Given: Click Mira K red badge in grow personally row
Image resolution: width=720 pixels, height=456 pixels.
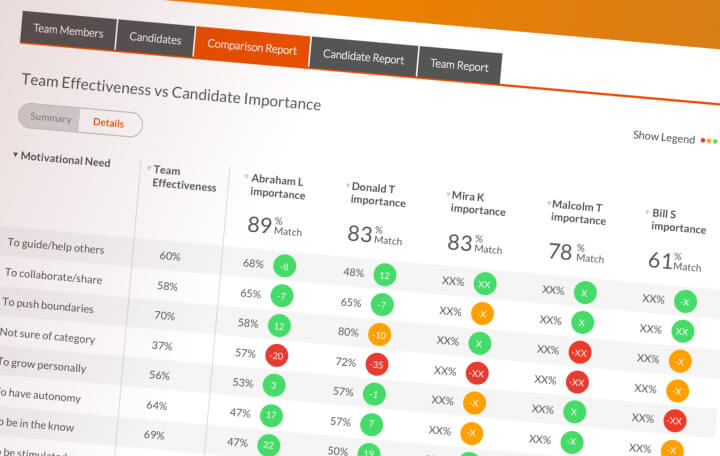Looking at the screenshot, I should (x=477, y=373).
